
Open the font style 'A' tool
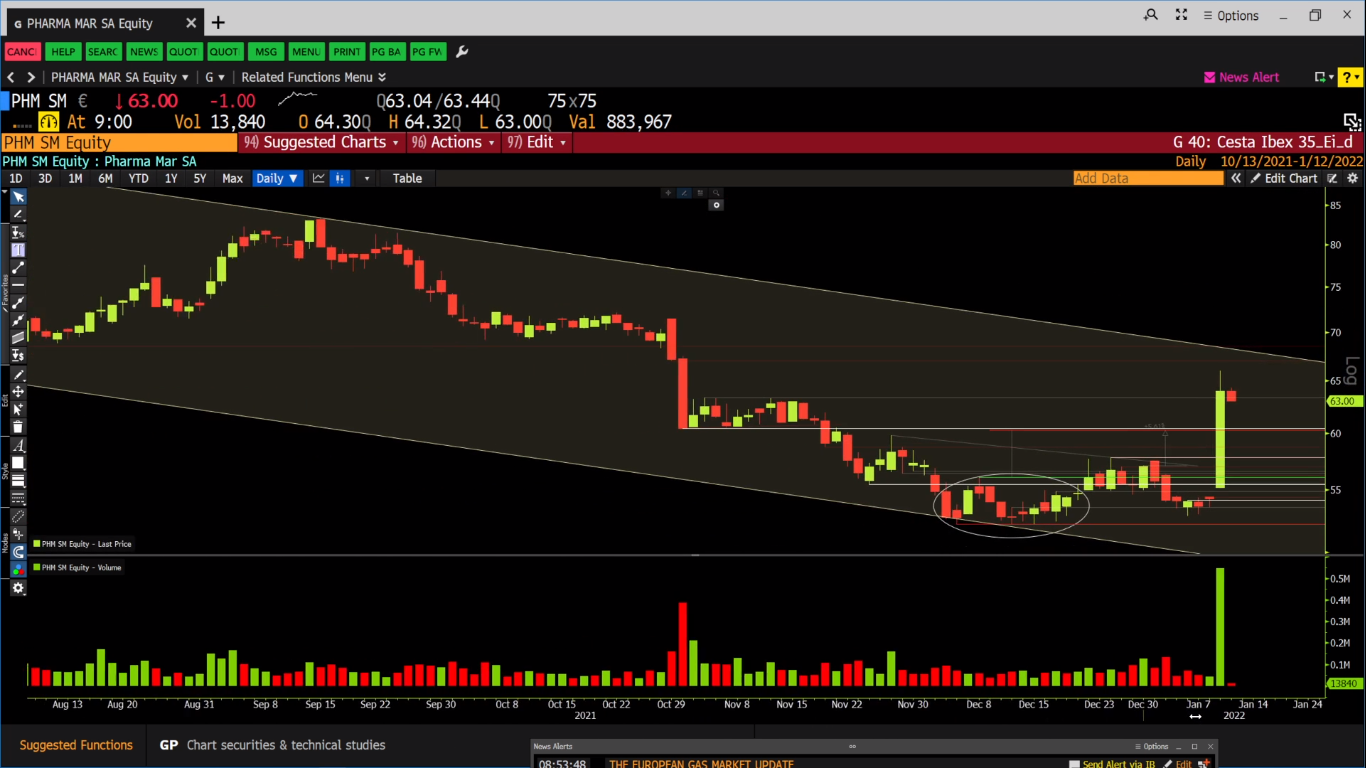[18, 445]
